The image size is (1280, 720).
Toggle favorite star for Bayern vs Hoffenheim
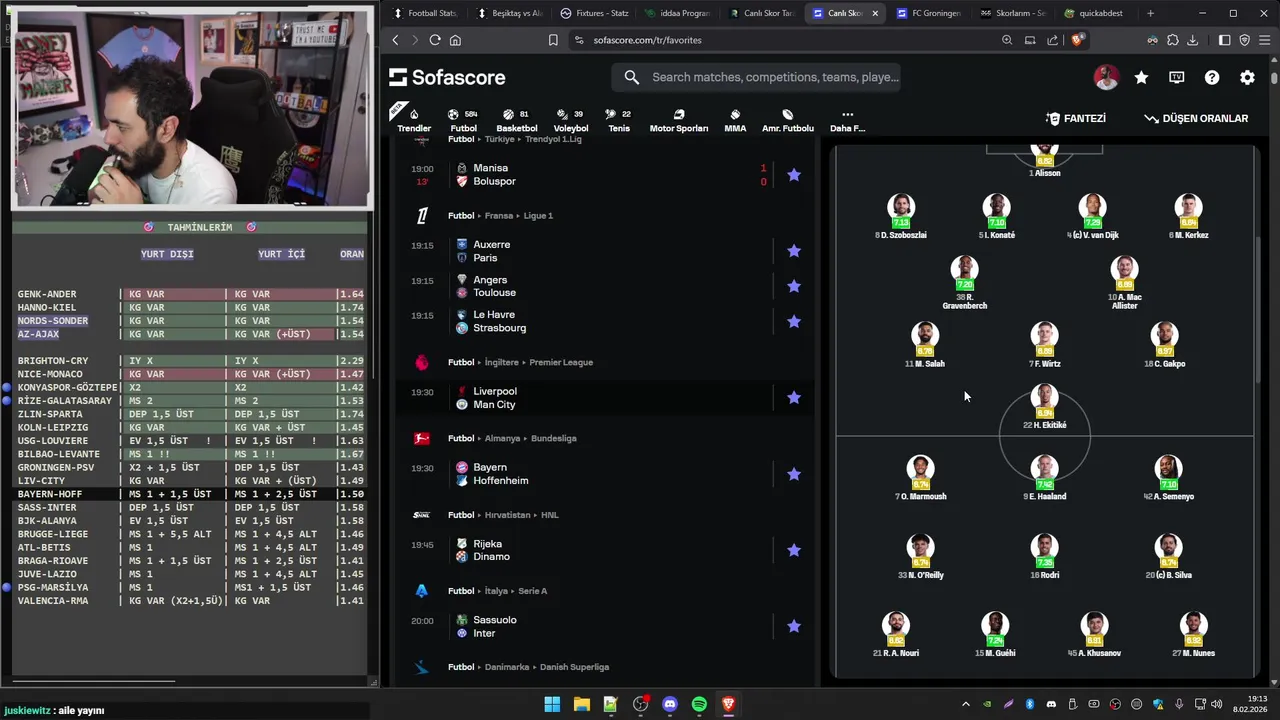point(794,474)
